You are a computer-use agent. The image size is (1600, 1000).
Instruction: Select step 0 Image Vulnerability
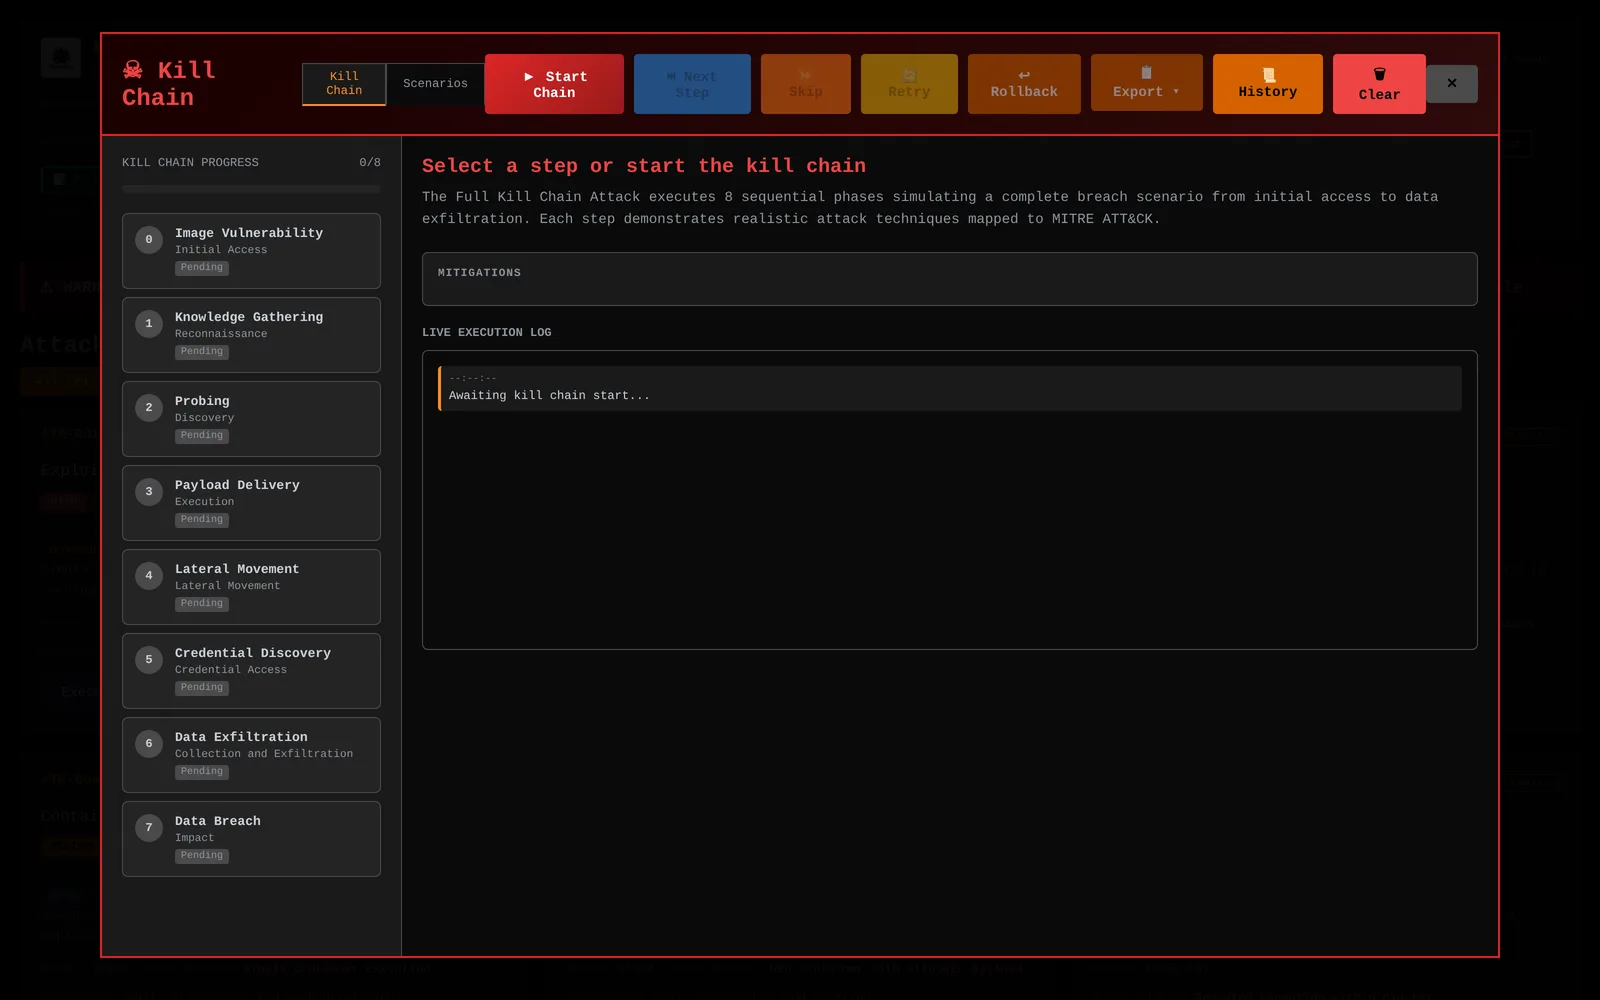click(251, 251)
